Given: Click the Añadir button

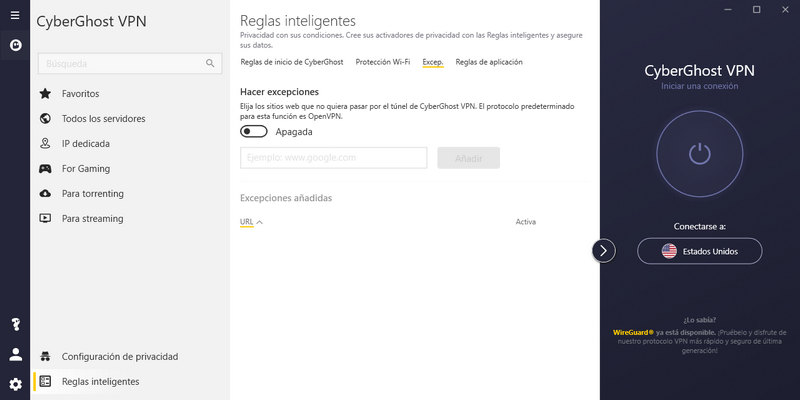Looking at the screenshot, I should coord(468,158).
